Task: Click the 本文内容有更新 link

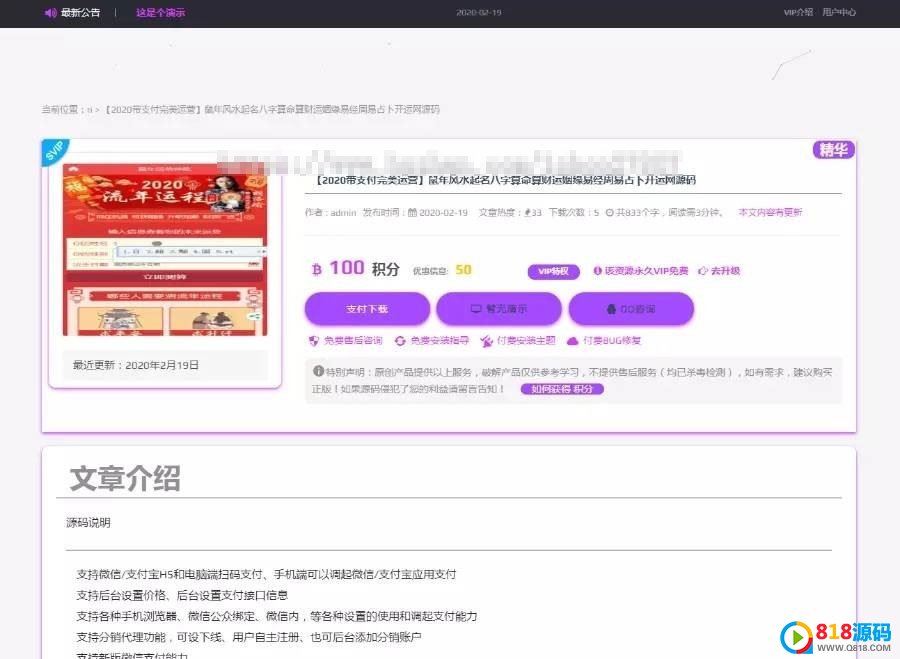Action: click(x=770, y=212)
